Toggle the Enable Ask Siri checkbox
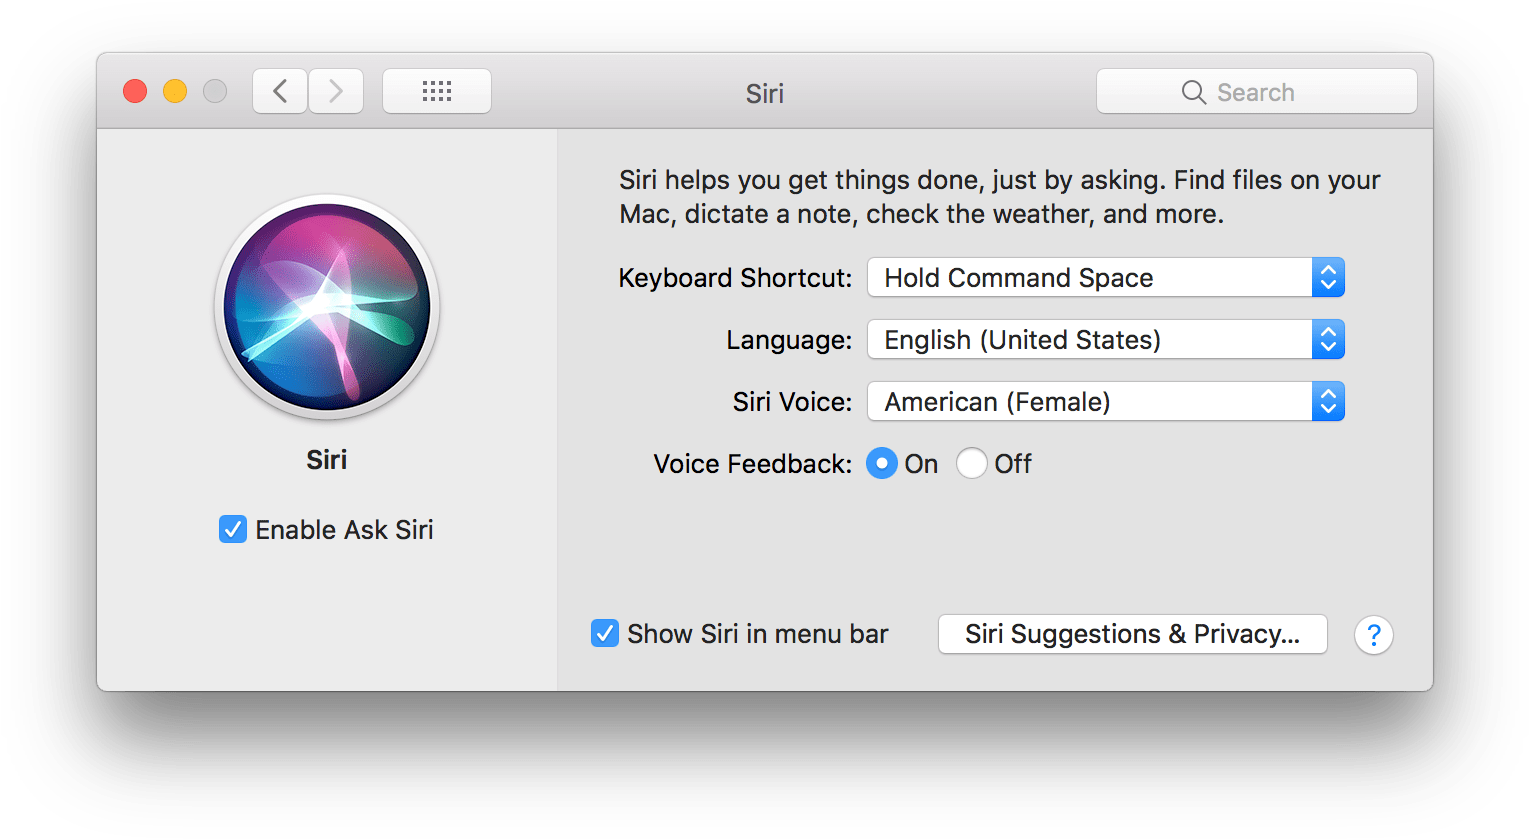The image size is (1529, 839). pyautogui.click(x=233, y=529)
